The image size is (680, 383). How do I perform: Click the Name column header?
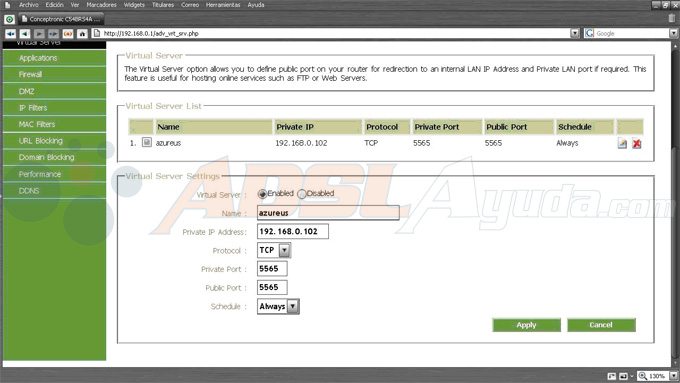click(214, 127)
